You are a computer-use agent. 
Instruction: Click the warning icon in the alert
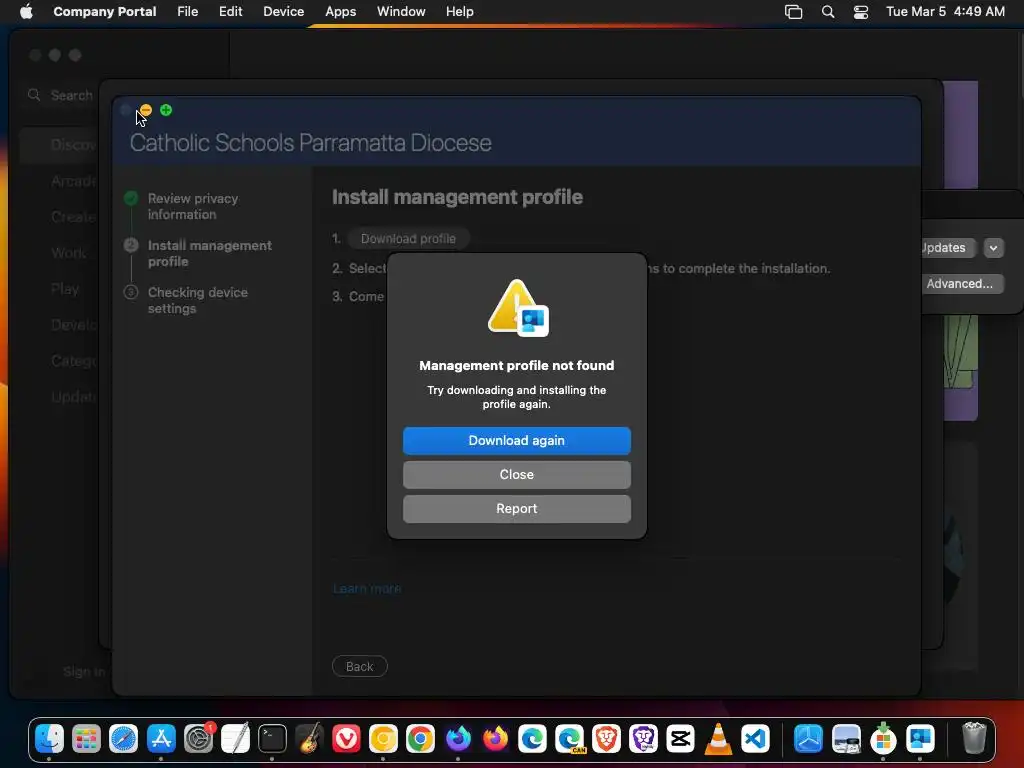pyautogui.click(x=518, y=308)
